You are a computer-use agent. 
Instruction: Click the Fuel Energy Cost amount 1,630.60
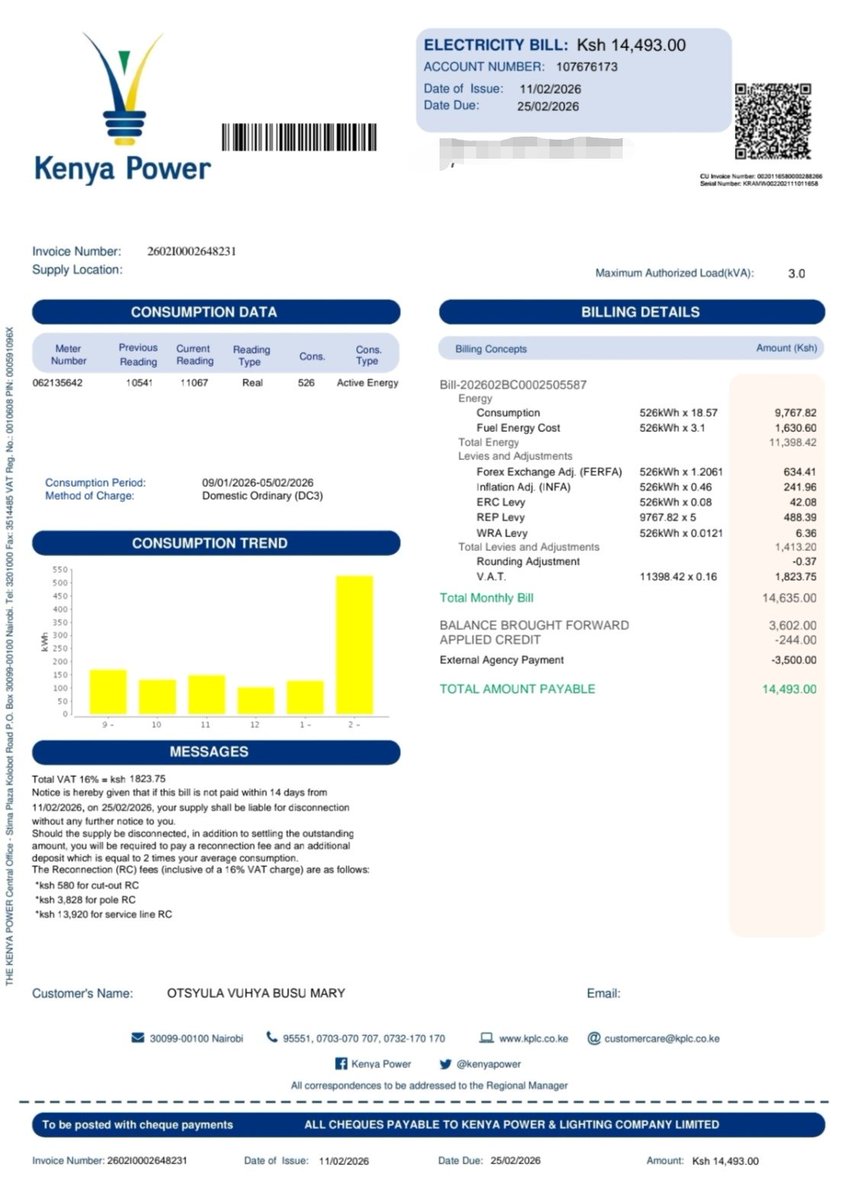point(796,428)
